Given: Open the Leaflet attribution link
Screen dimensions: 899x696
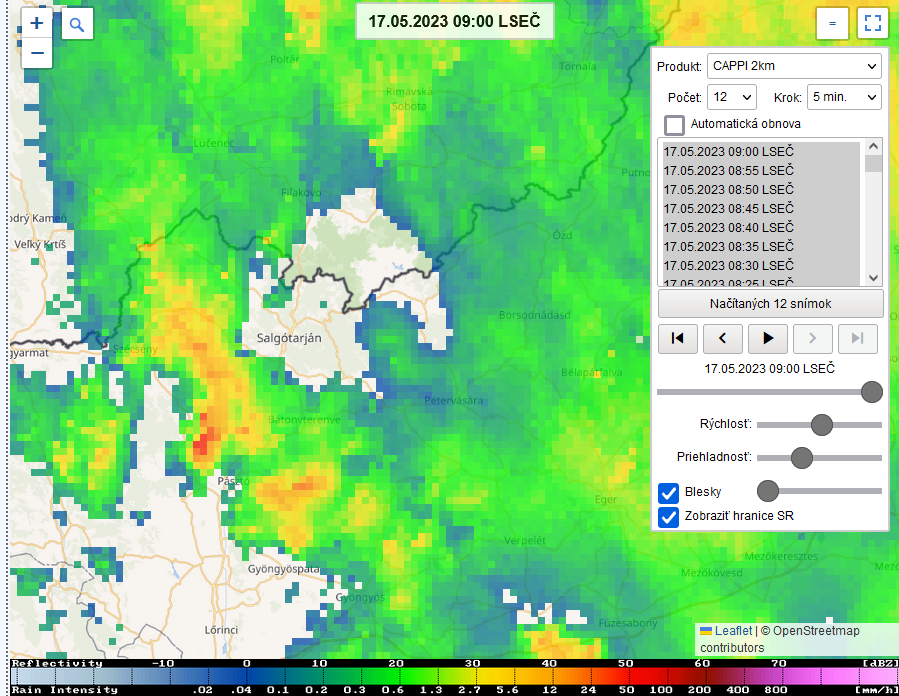Looking at the screenshot, I should (733, 630).
